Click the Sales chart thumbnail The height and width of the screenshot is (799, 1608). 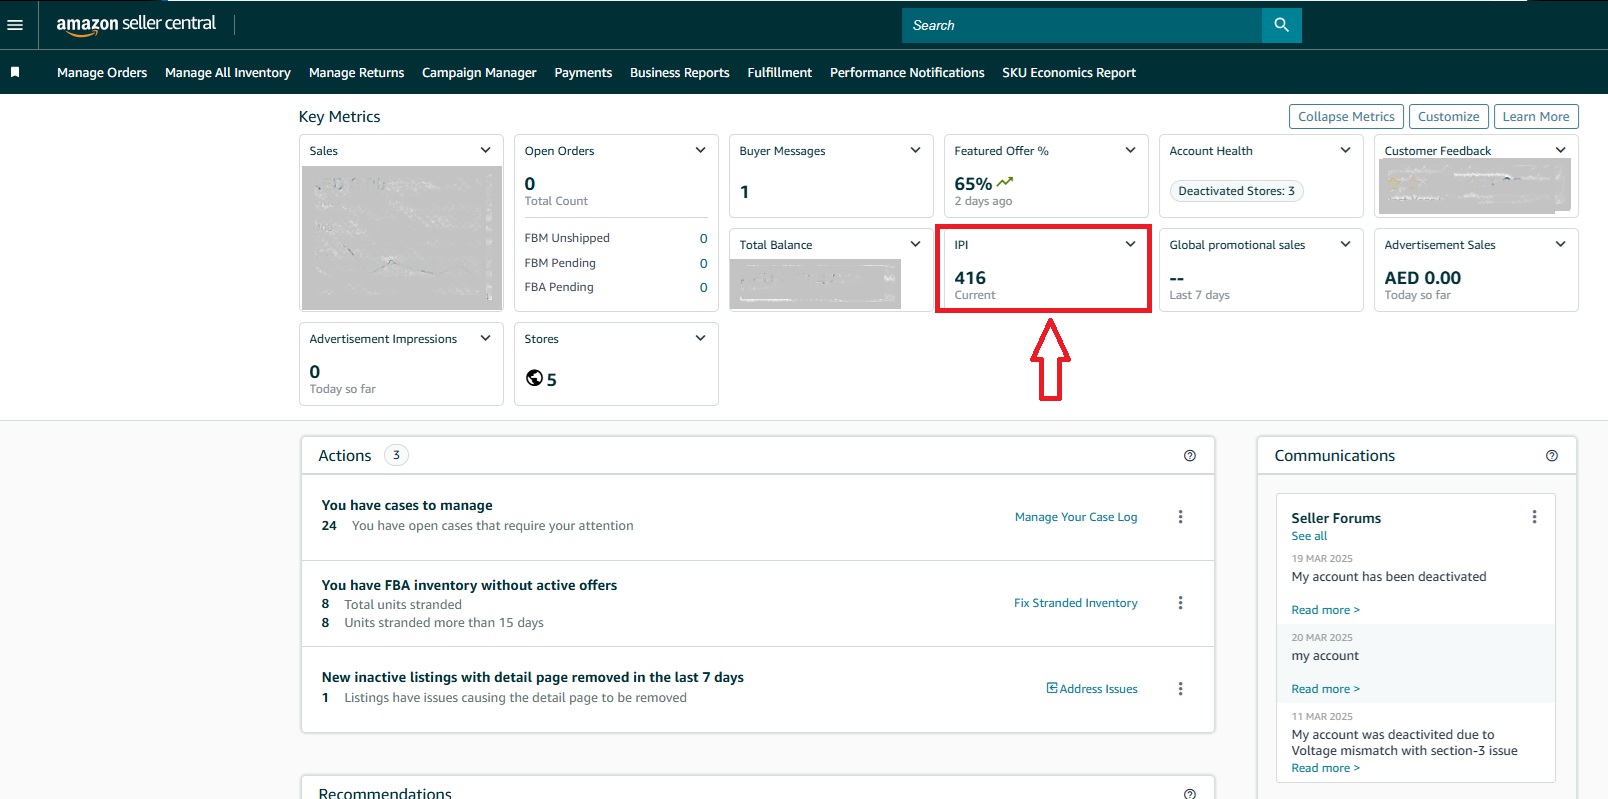401,238
